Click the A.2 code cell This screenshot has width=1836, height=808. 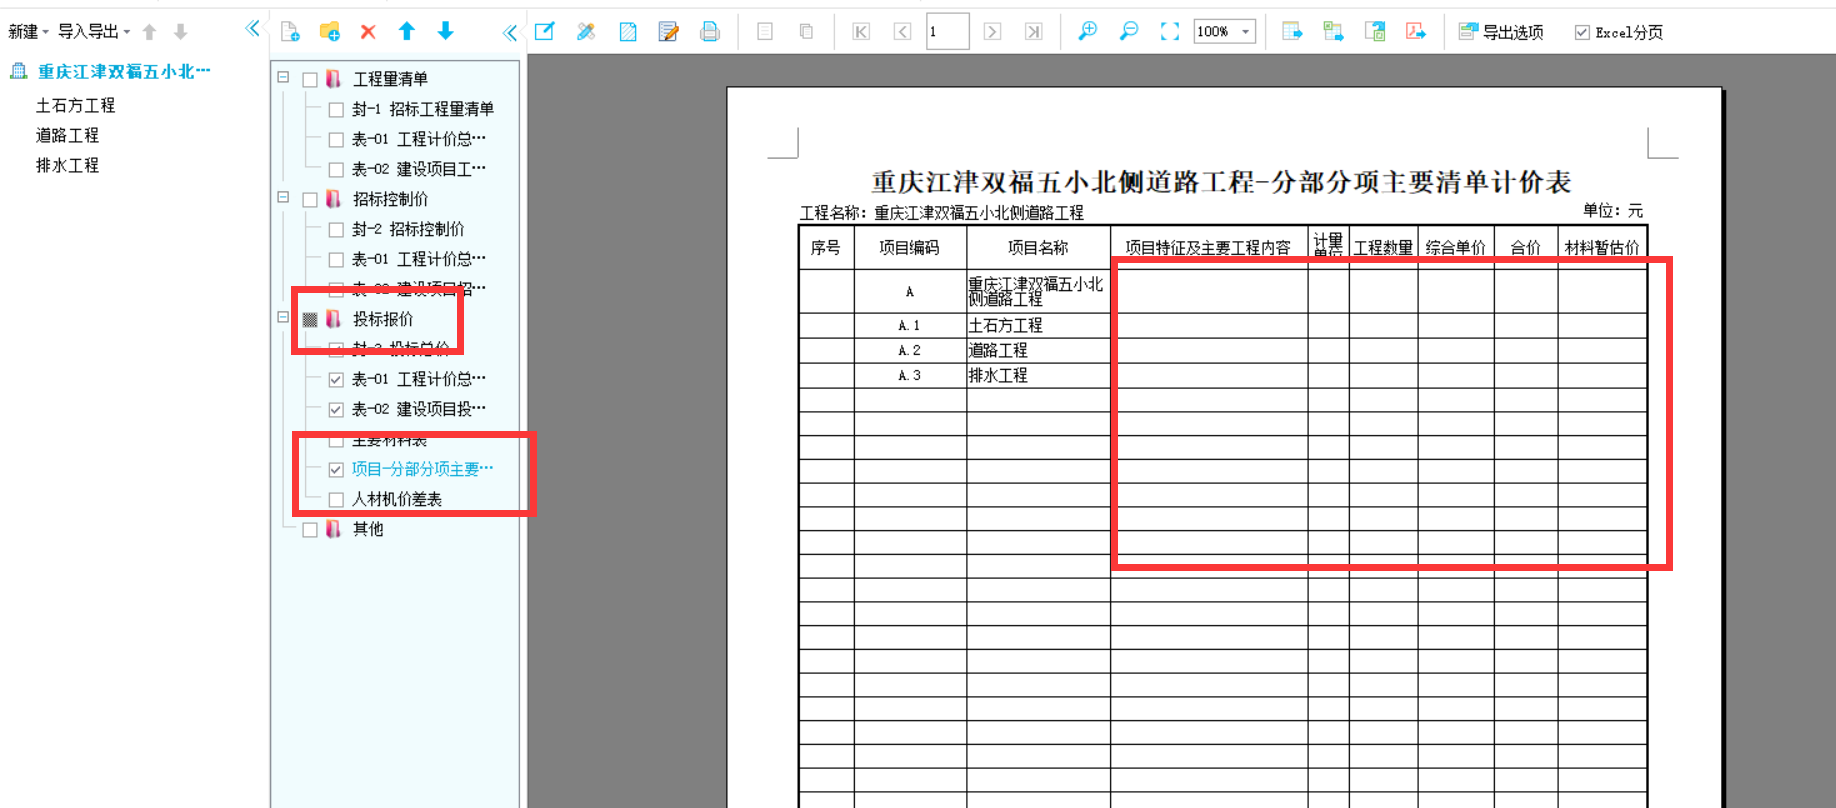(x=909, y=350)
